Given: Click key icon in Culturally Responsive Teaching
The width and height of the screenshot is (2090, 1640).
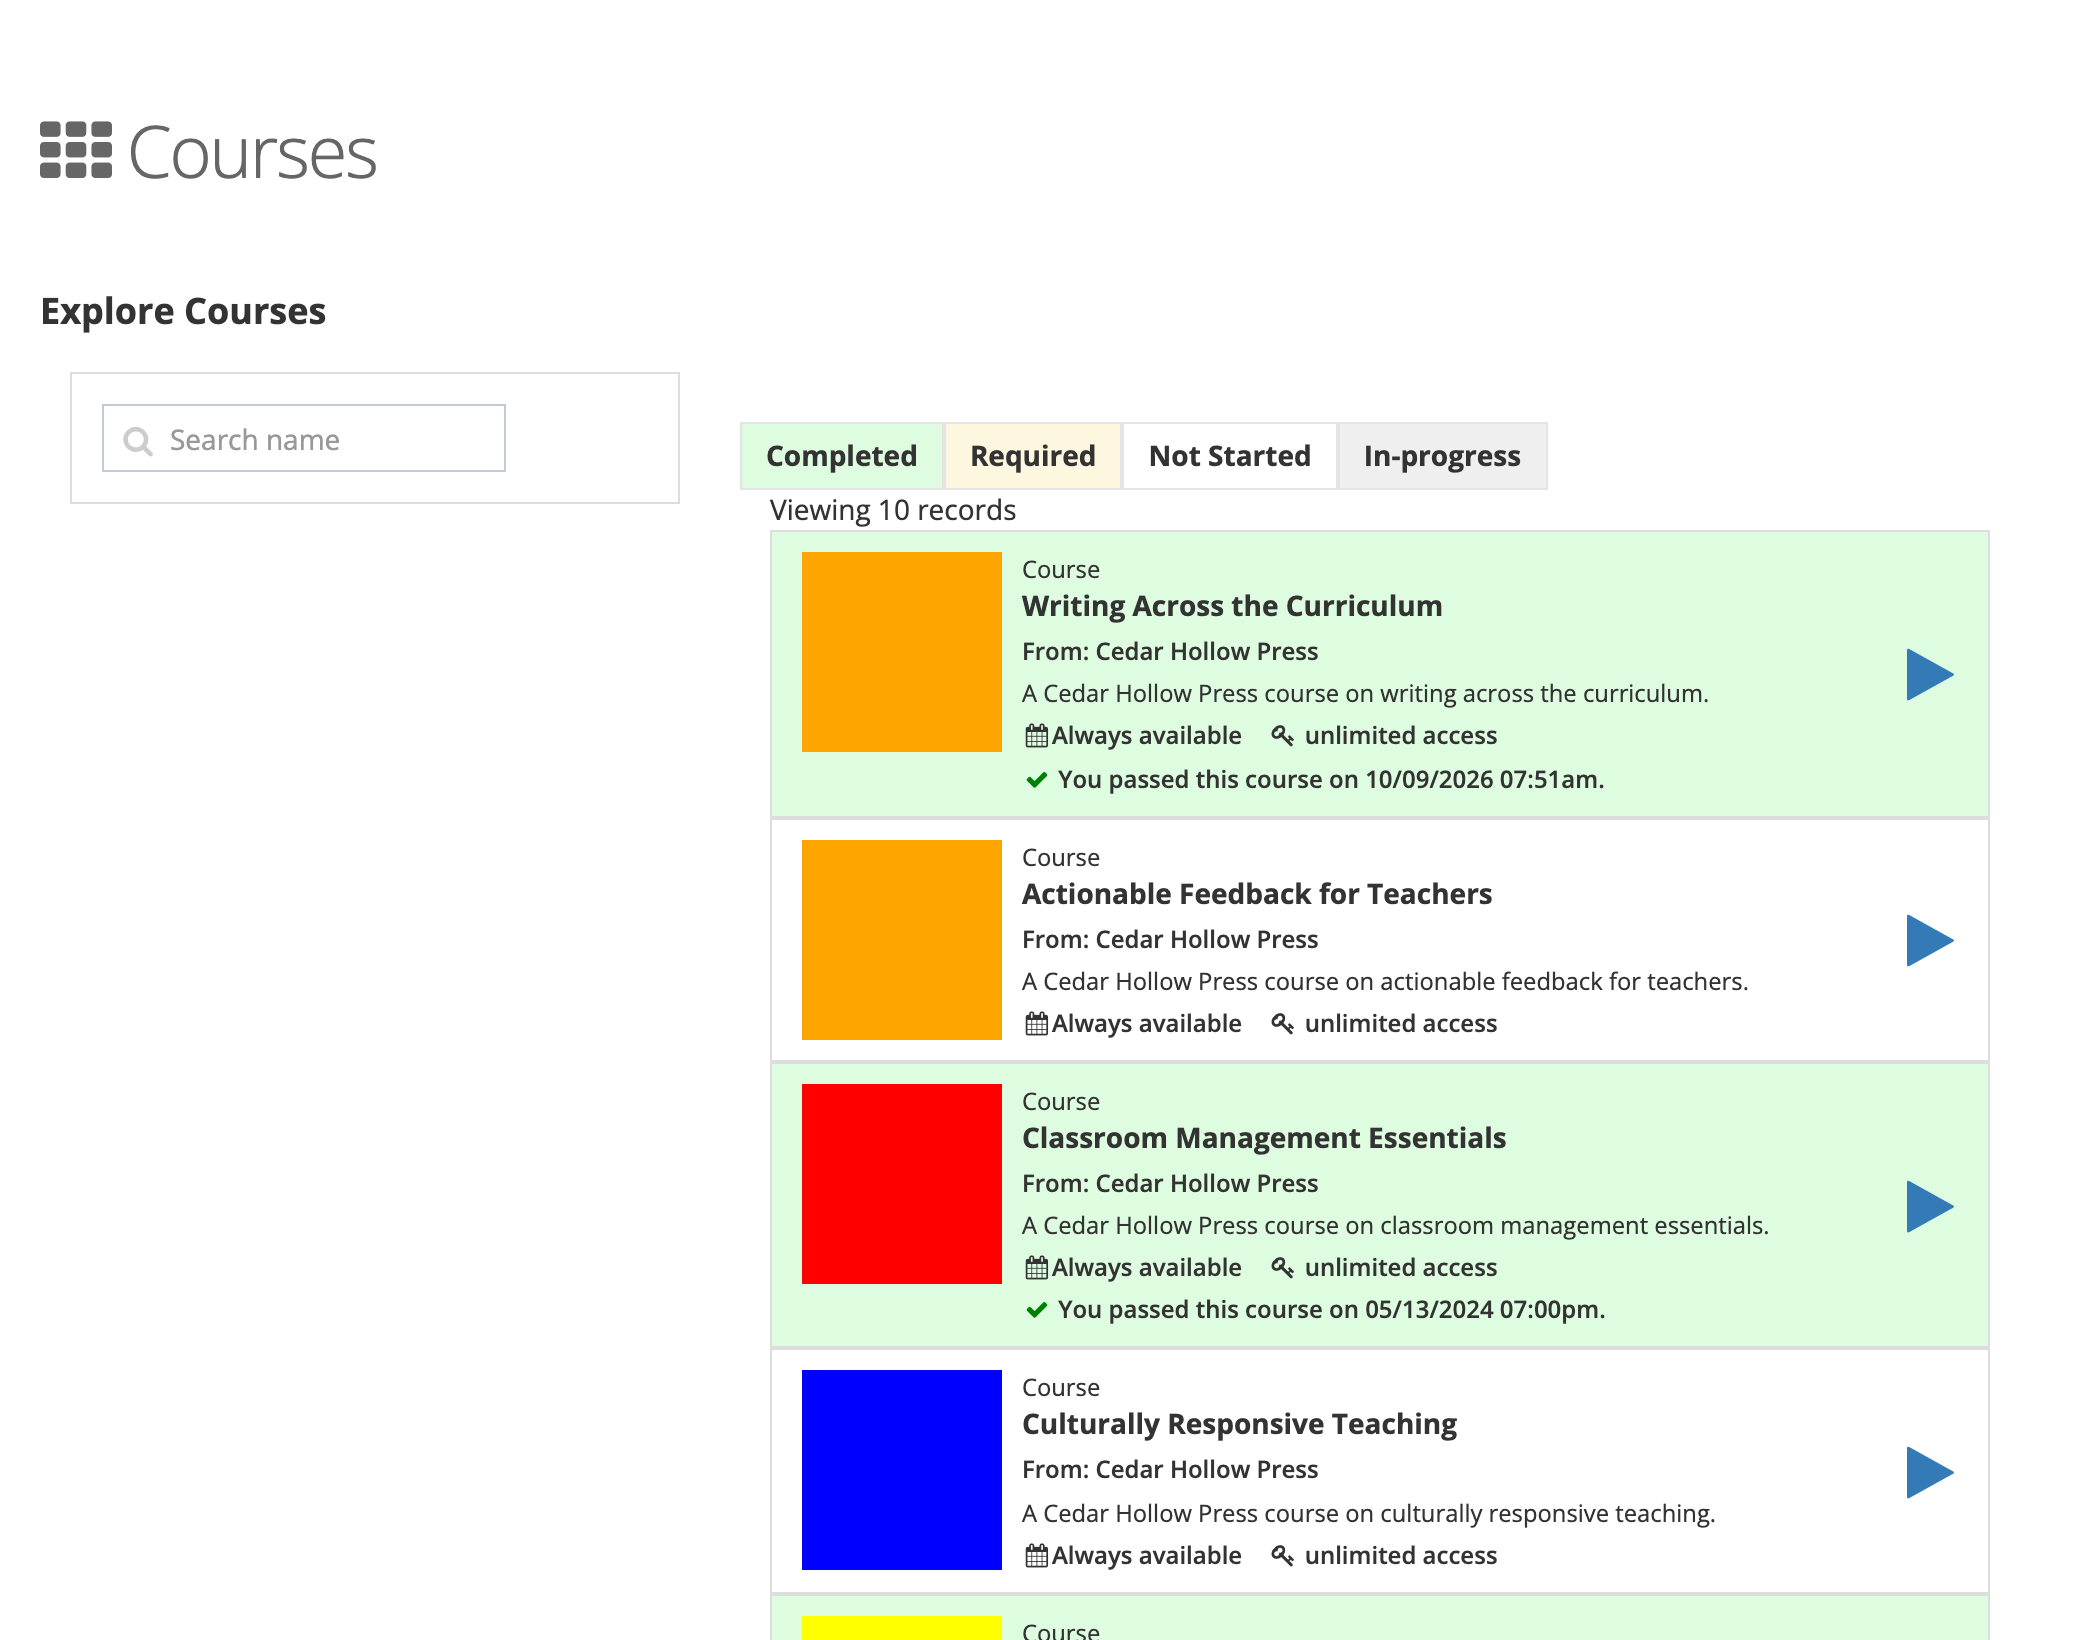Looking at the screenshot, I should point(1283,1556).
